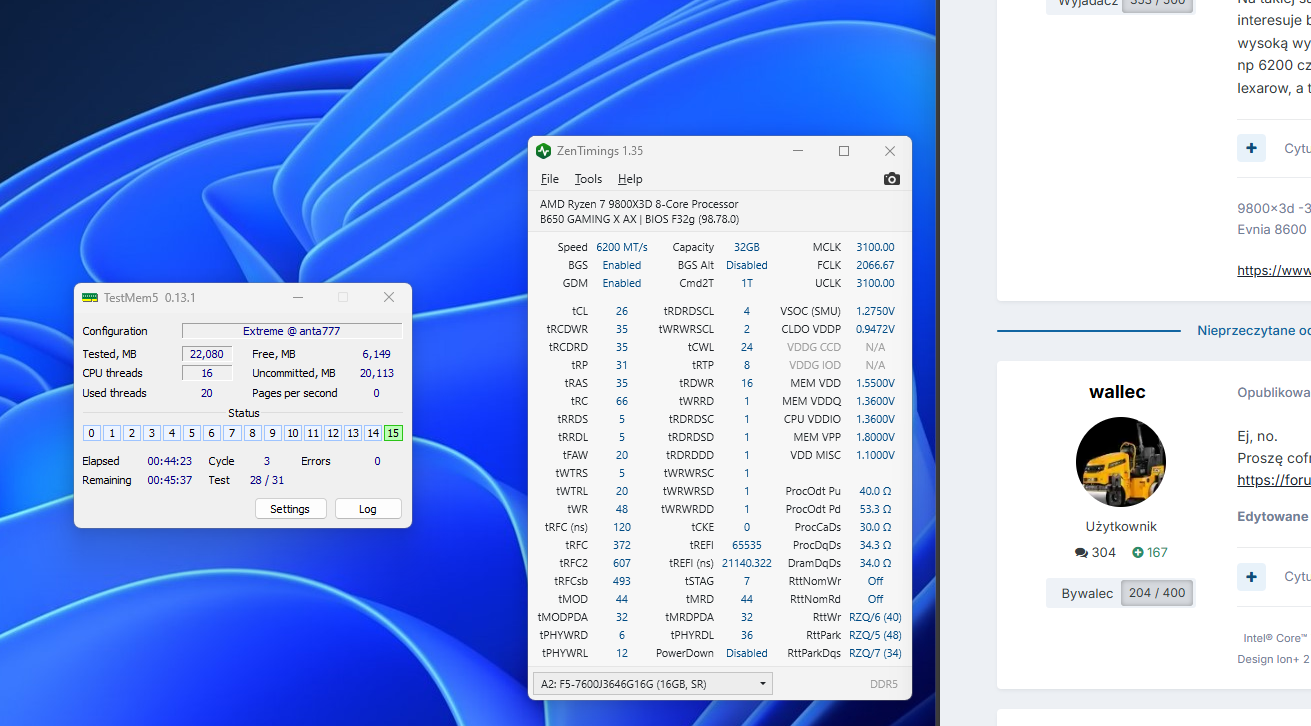The width and height of the screenshot is (1311, 726).
Task: Select the highlighted thread box 15 in Status
Action: point(393,433)
